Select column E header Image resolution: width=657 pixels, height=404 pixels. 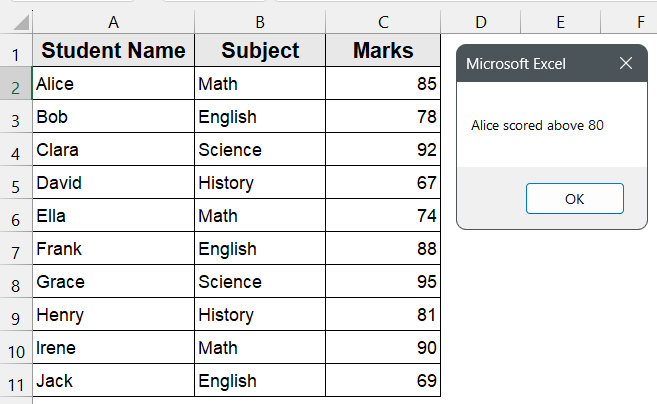[x=559, y=22]
